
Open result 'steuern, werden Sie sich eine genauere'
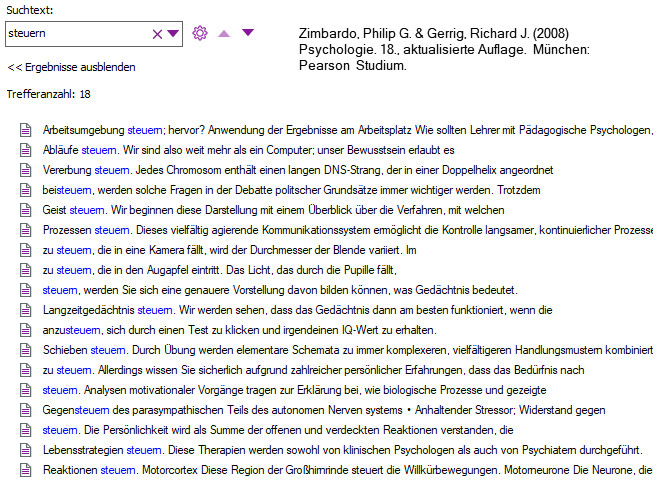(x=280, y=290)
